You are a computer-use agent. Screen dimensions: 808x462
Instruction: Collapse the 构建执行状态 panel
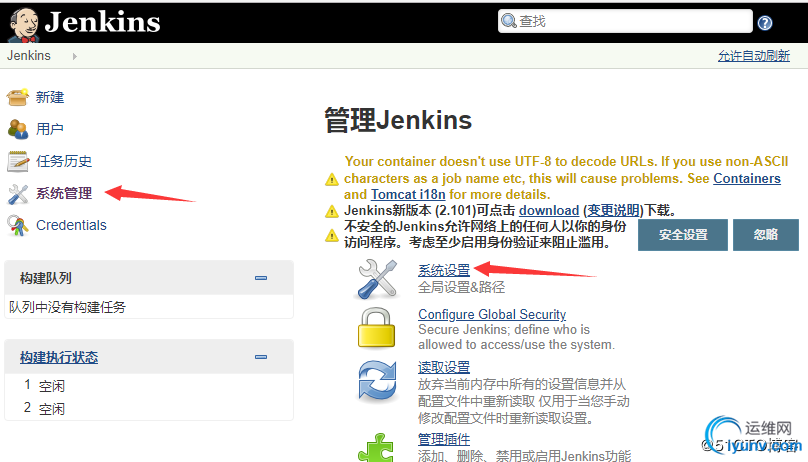(x=261, y=357)
